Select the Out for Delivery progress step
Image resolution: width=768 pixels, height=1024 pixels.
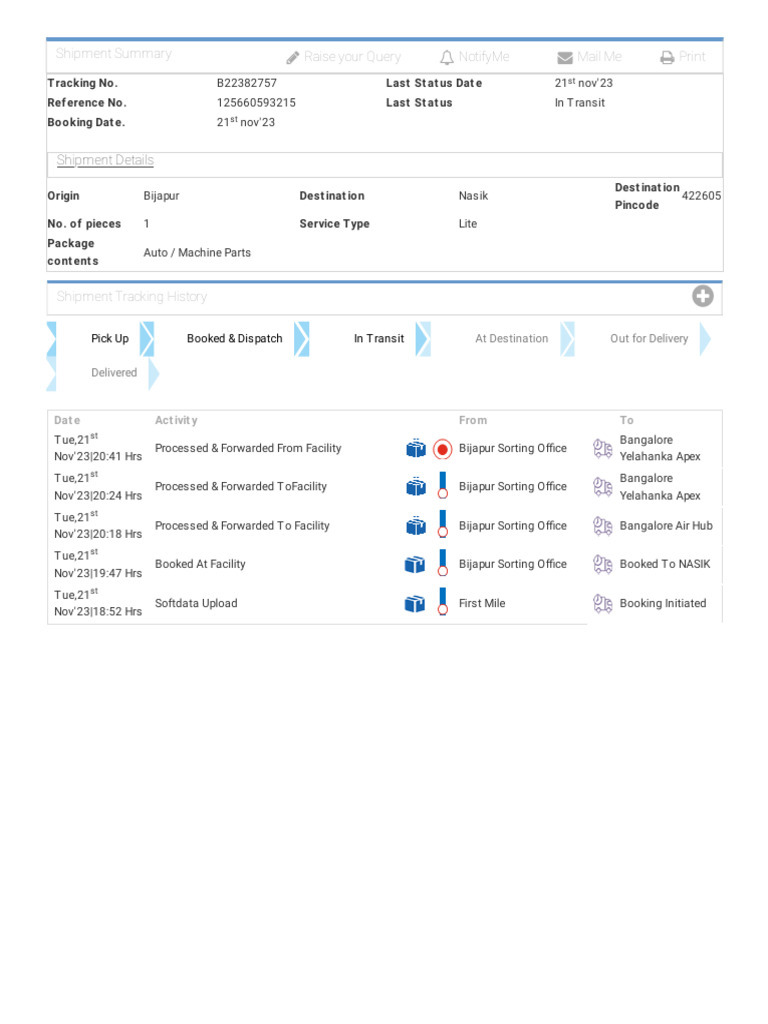coord(649,339)
